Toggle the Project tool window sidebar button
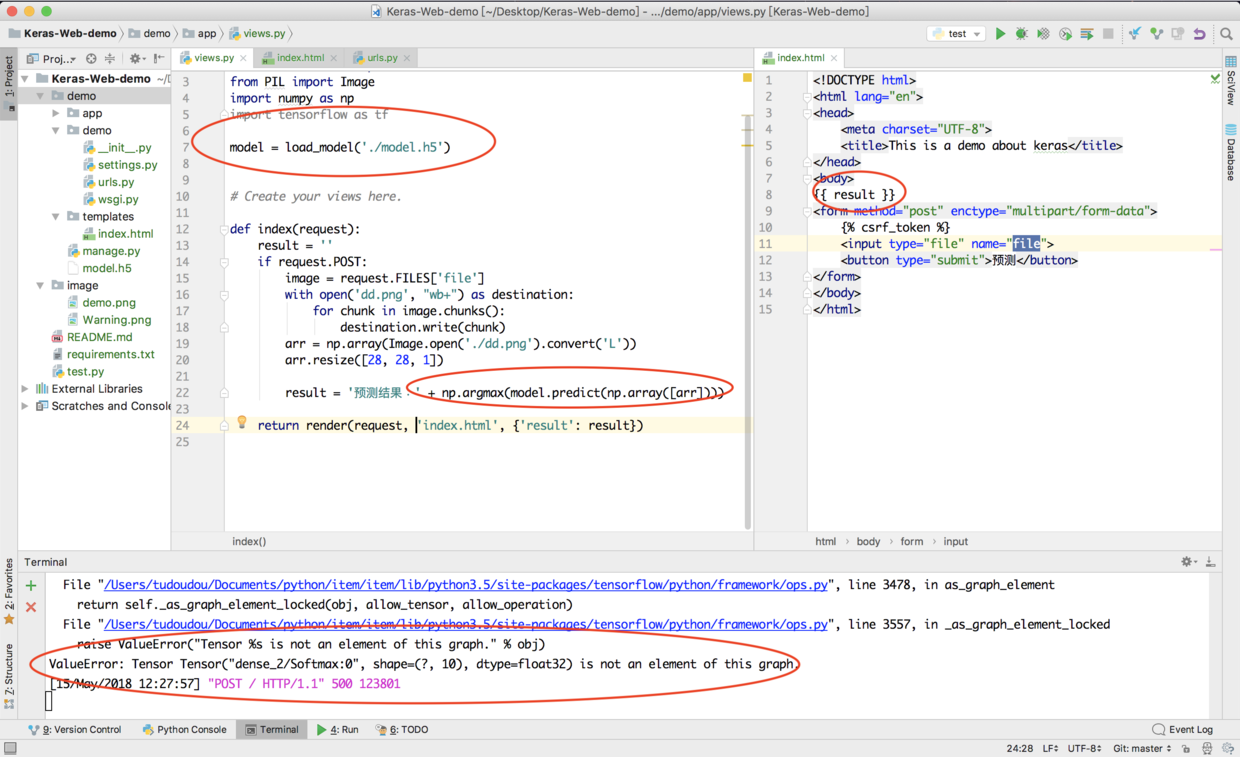 [x=9, y=76]
